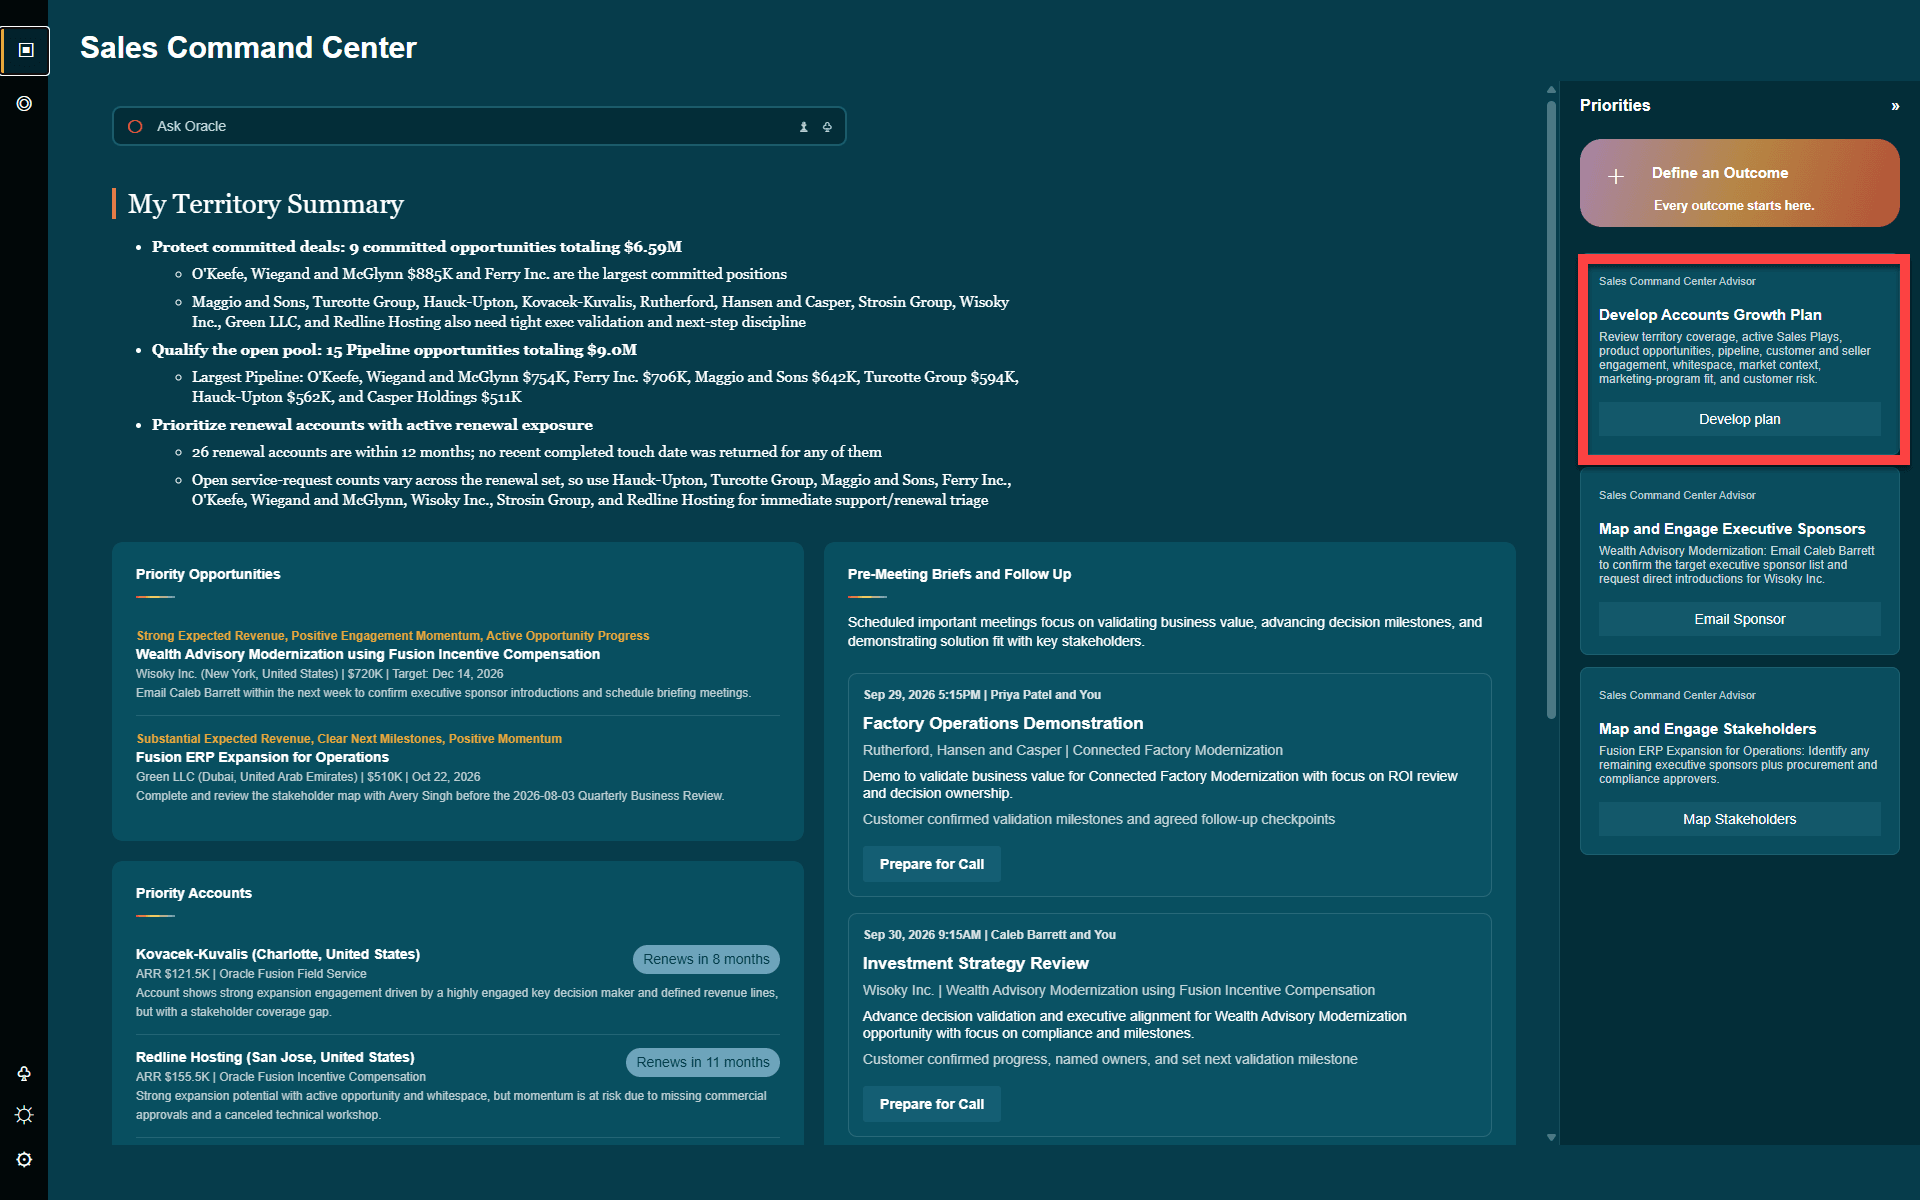Collapse the Priorities panel with double chevron
Screen dimensions: 1920x1200
[x=1895, y=106]
